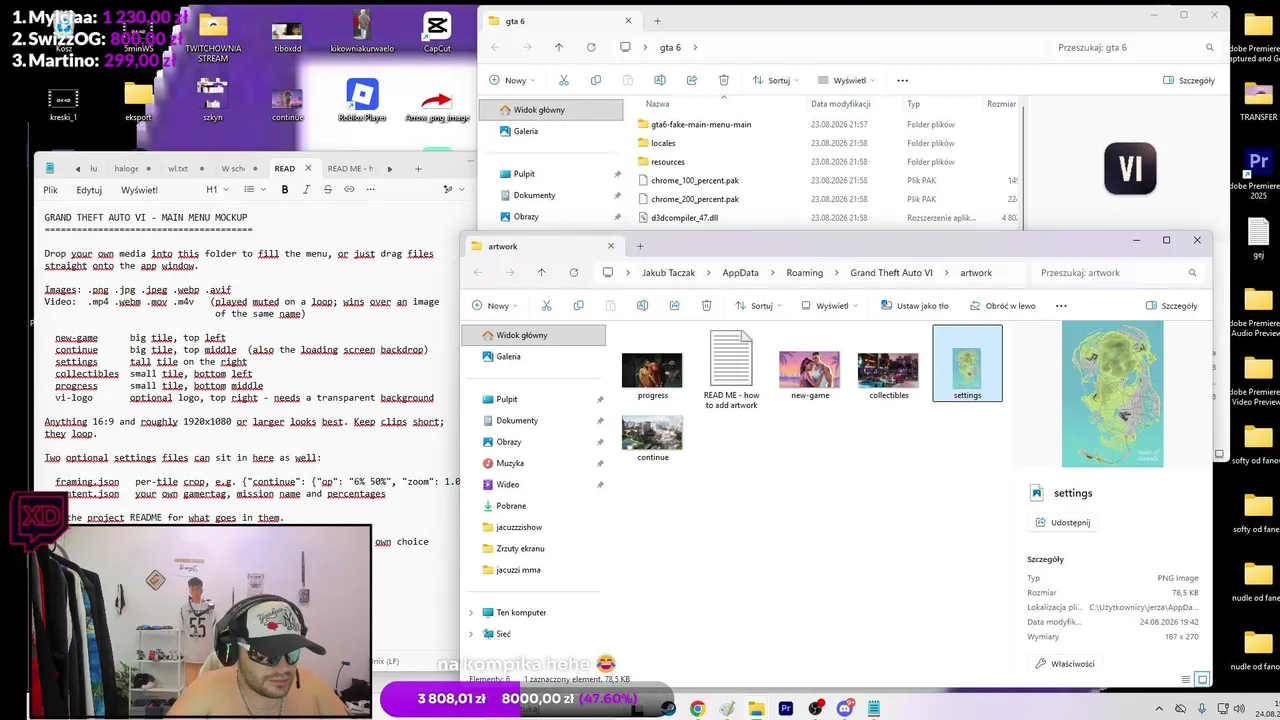This screenshot has height=720, width=1280.
Task: Refresh the gta 6 folder view
Action: point(591,47)
